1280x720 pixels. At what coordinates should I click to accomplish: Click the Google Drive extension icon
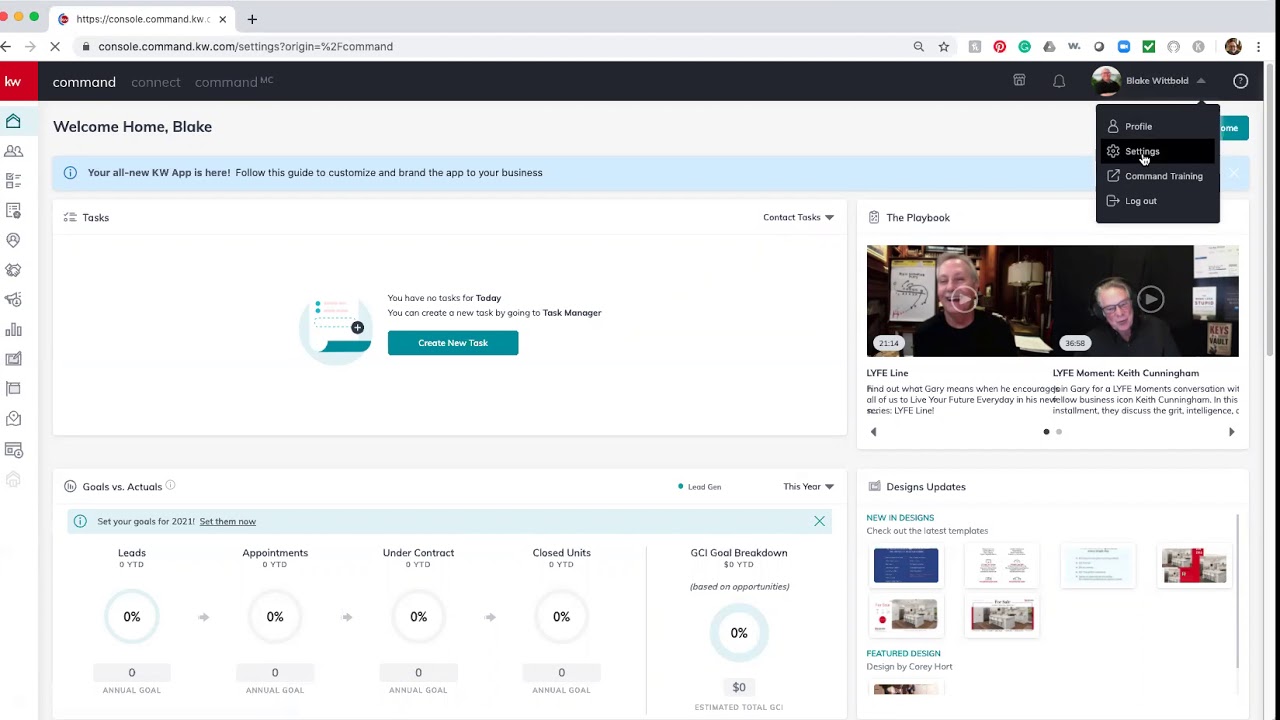tap(1049, 47)
